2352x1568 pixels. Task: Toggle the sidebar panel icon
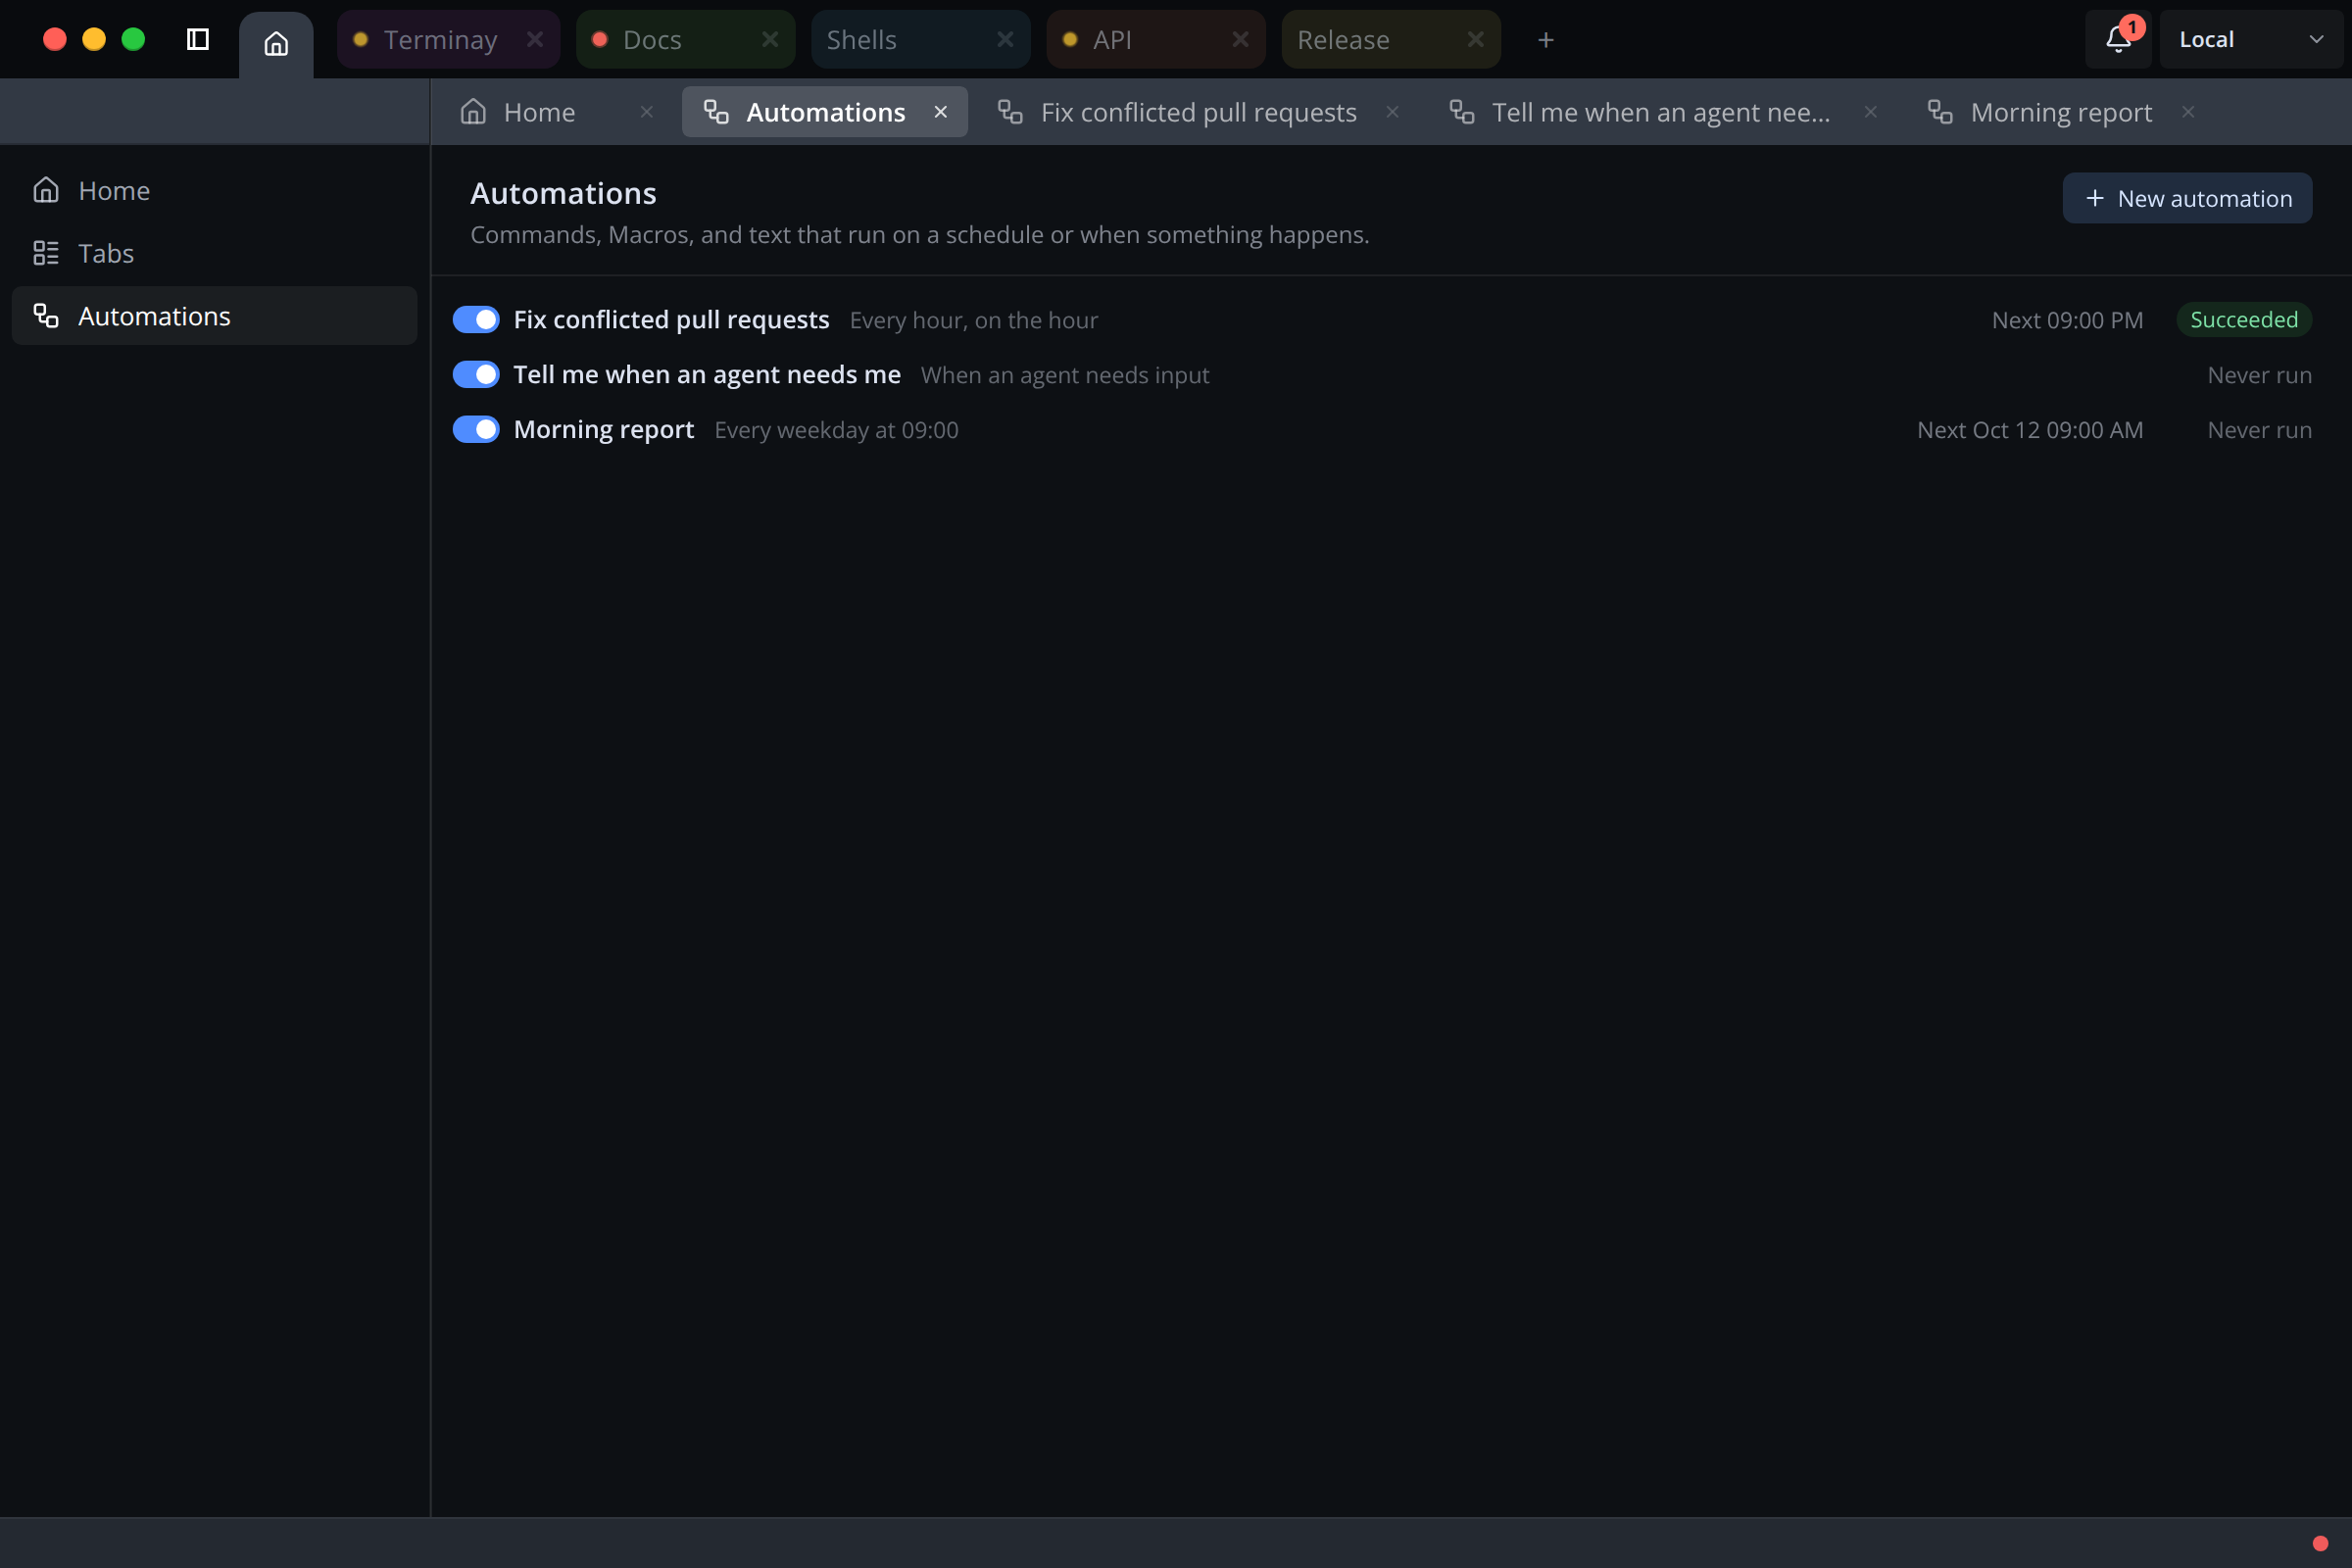tap(198, 39)
